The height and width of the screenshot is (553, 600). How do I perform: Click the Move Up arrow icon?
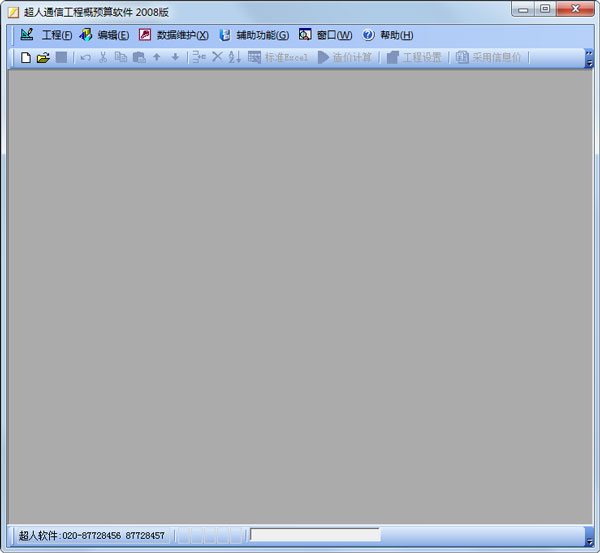157,58
